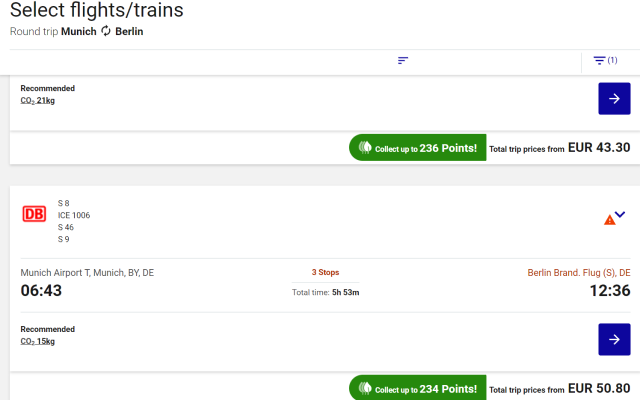Viewport: 640px width, 400px height.
Task: Show details for 3 Stops
Action: pos(325,272)
